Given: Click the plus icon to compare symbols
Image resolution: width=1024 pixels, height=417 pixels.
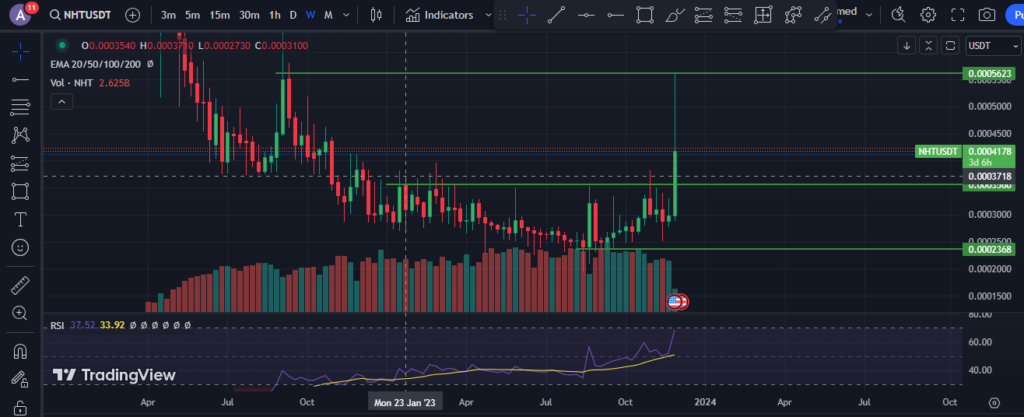Looking at the screenshot, I should (133, 15).
